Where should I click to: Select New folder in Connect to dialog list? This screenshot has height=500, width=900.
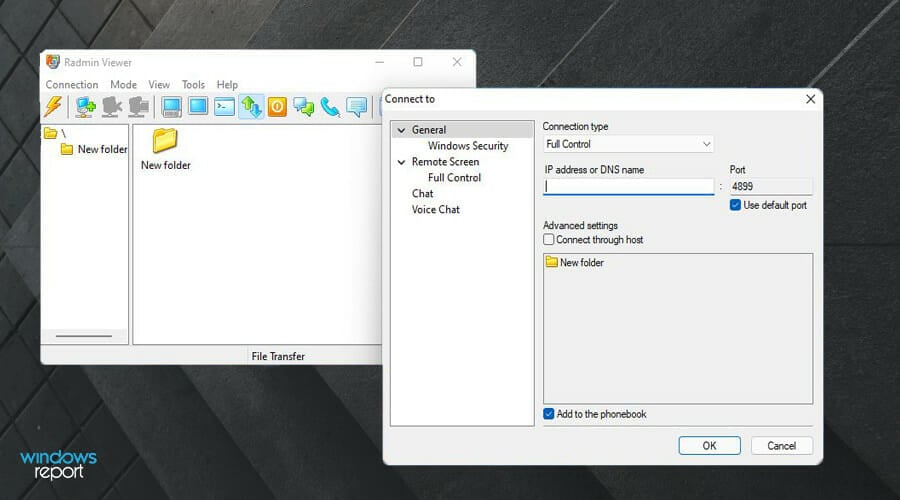coord(575,262)
